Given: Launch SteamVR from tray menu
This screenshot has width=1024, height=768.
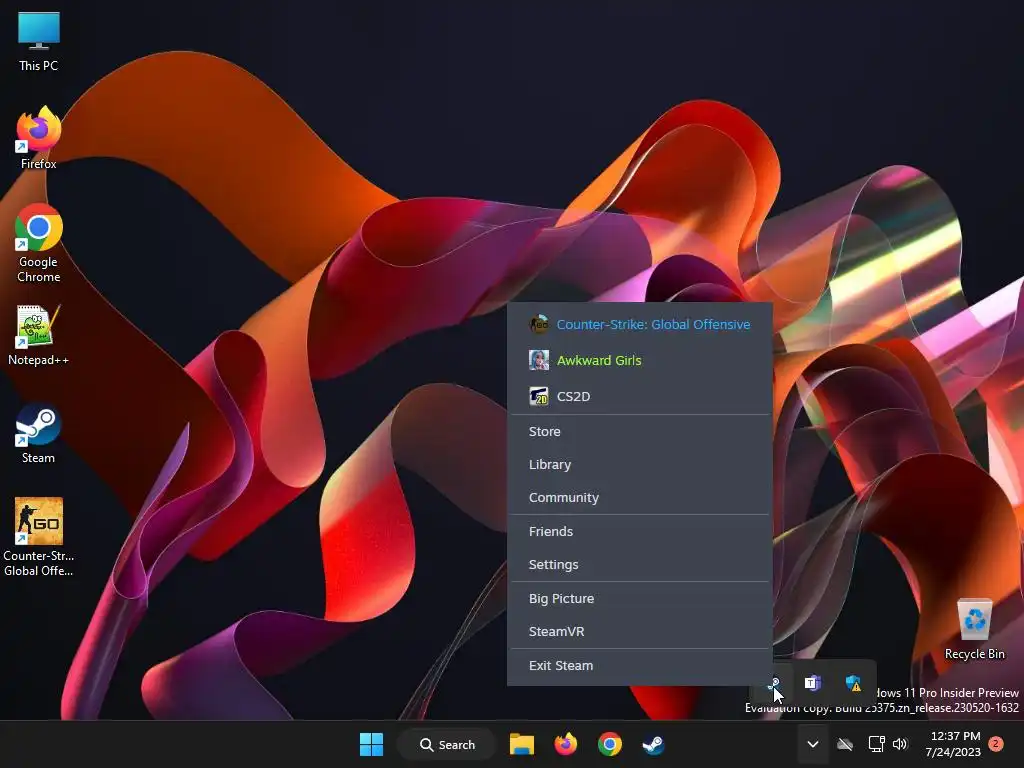Looking at the screenshot, I should click(x=639, y=632).
